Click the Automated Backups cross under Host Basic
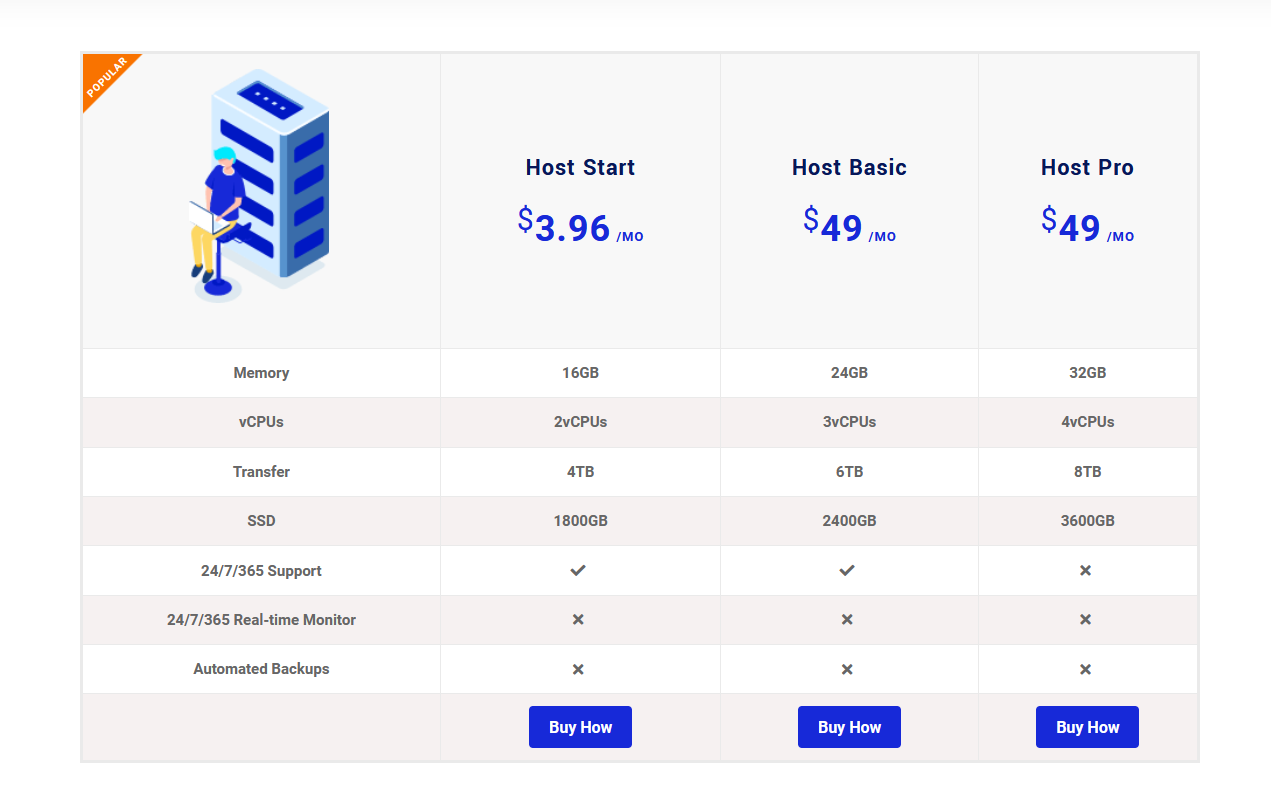The image size is (1271, 809). pos(847,669)
